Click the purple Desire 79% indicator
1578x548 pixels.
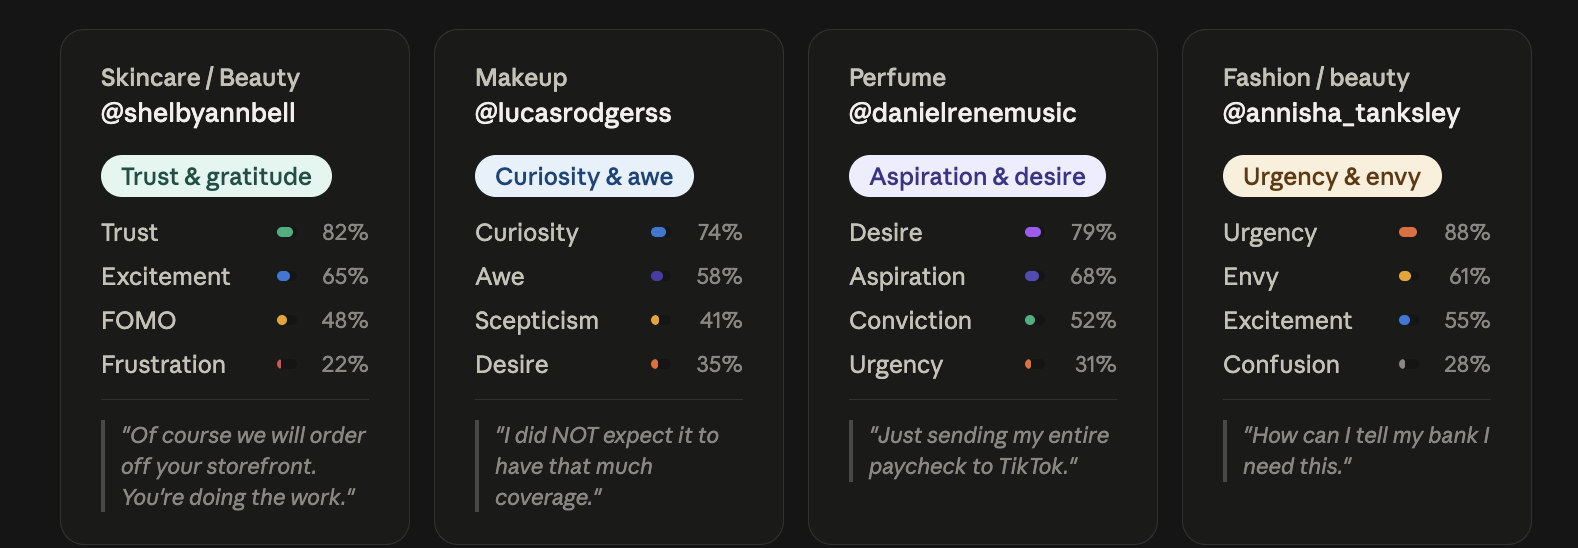point(1033,232)
